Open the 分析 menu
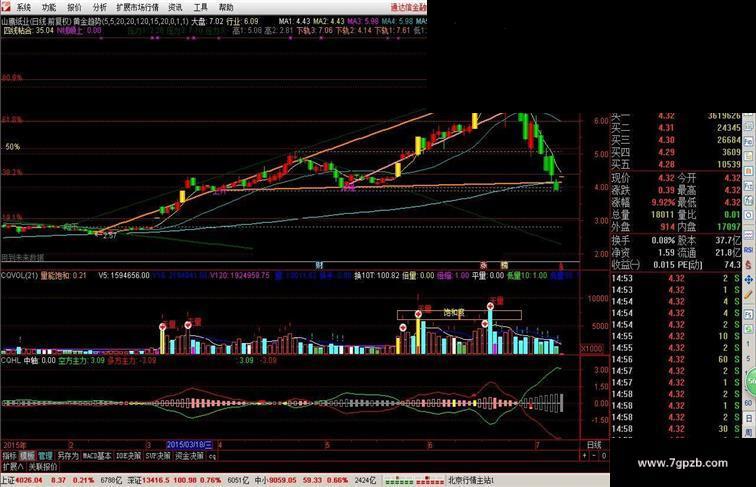 (x=100, y=7)
